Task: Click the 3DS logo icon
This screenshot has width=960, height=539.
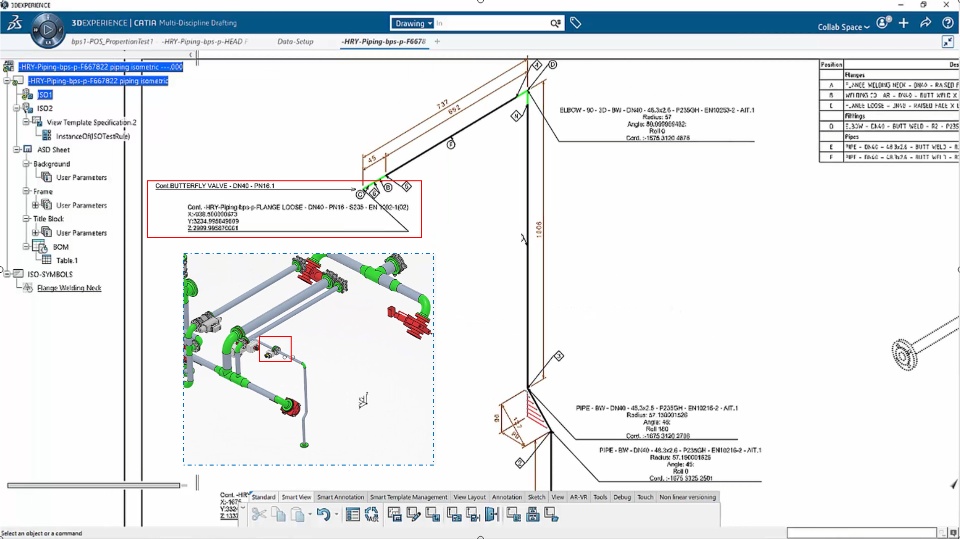Action: [15, 23]
